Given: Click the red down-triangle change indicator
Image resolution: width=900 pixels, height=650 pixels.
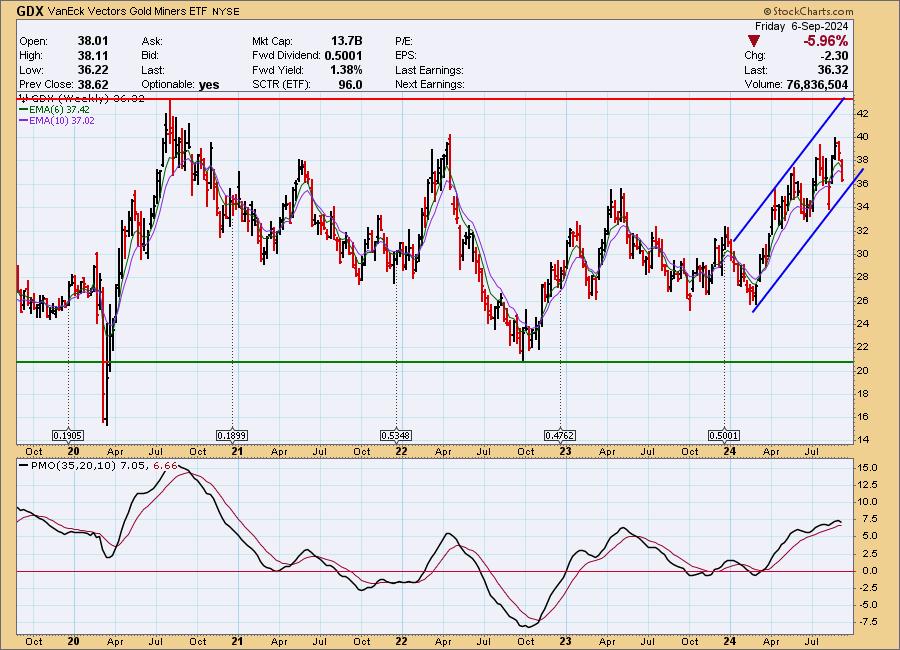Looking at the screenshot, I should coord(754,41).
